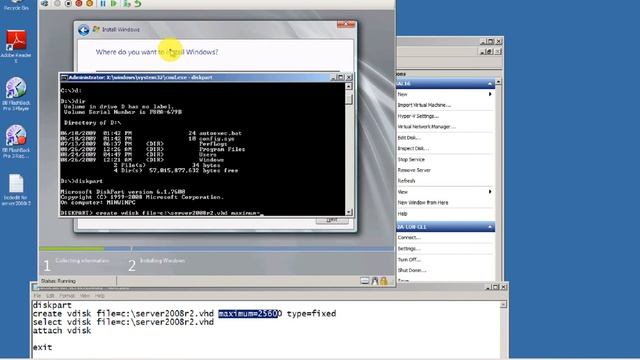
Task: Click Remove Server in Actions pane
Action: [414, 170]
